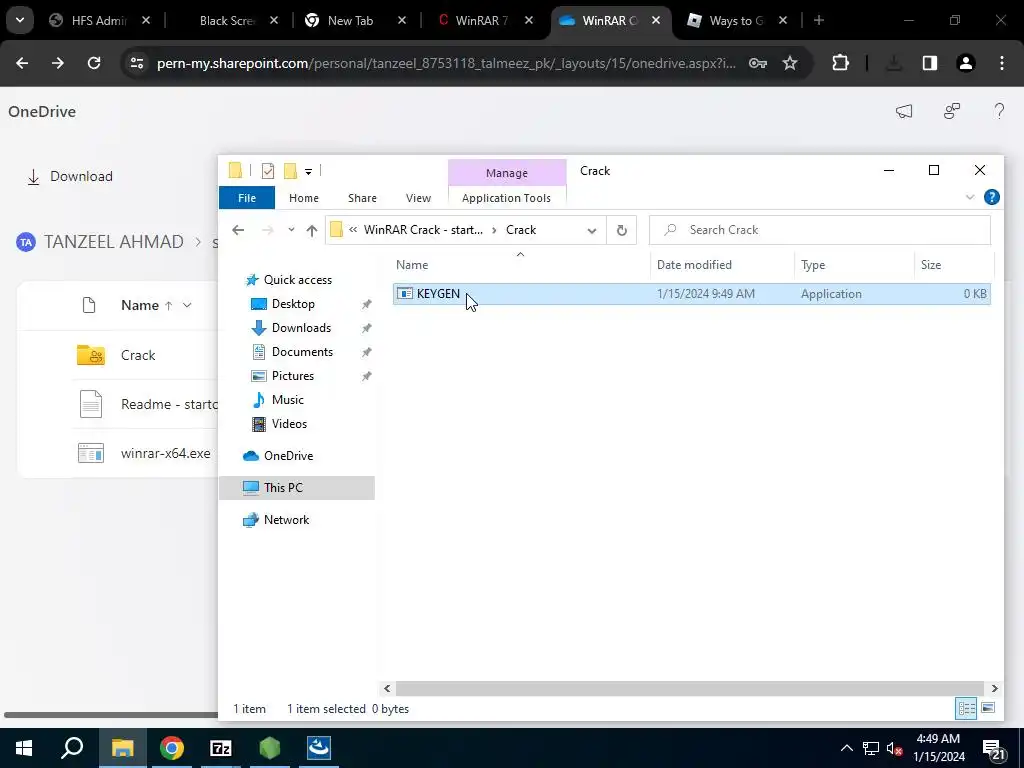Reload the page in Chrome
Image resolution: width=1024 pixels, height=768 pixels.
pos(94,63)
